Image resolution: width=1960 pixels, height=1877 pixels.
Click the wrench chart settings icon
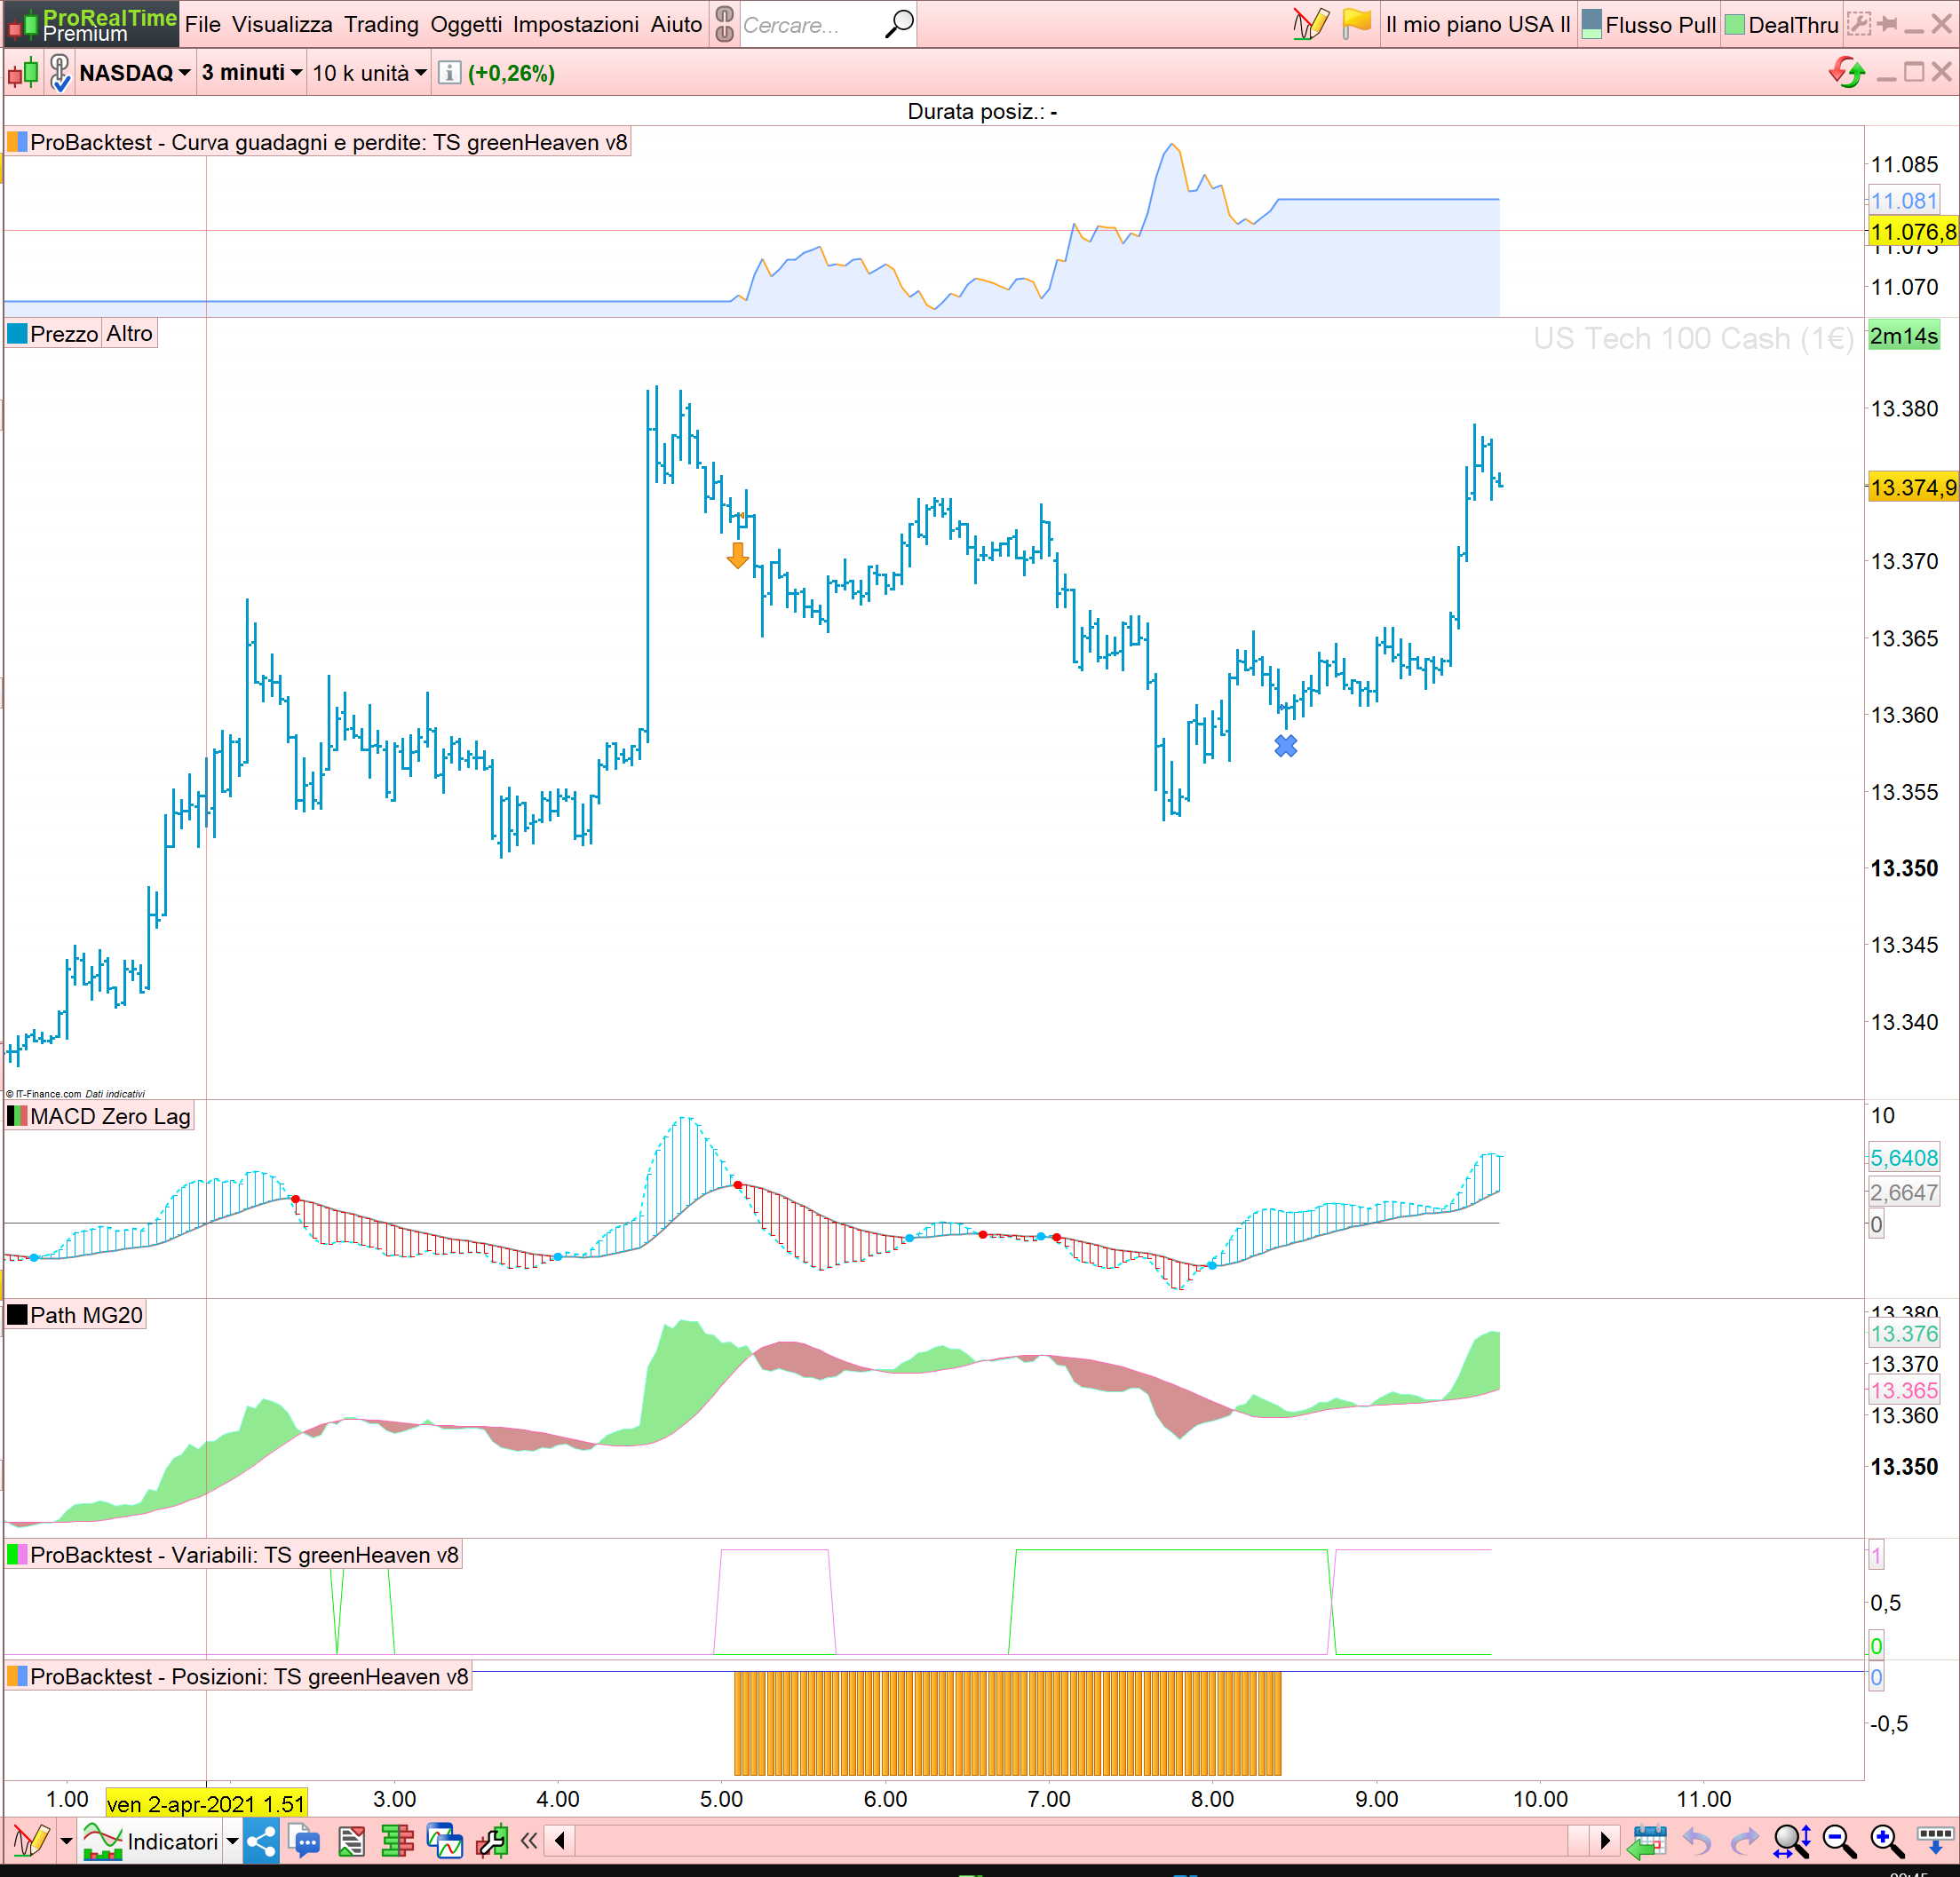pos(491,1841)
